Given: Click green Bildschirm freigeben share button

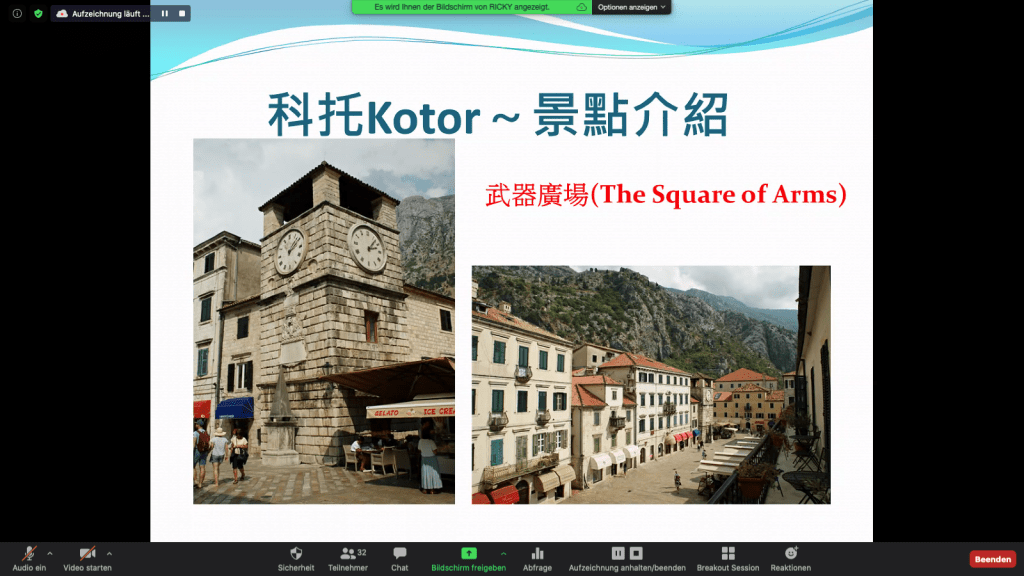Looking at the screenshot, I should (x=468, y=553).
